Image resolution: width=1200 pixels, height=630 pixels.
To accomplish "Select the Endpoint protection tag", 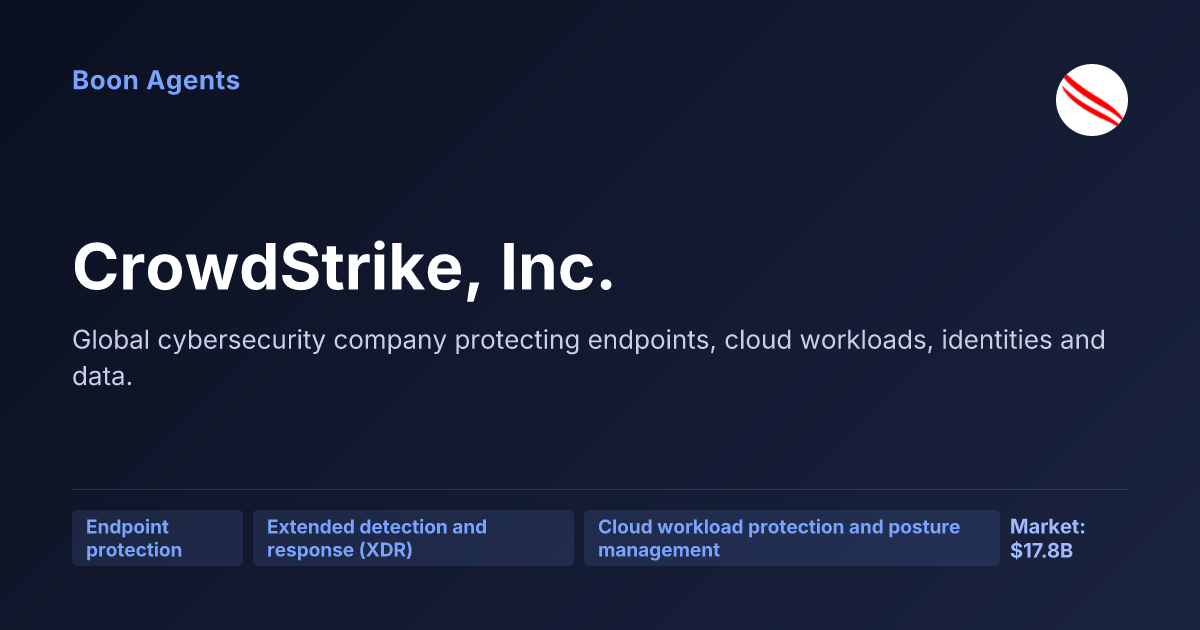I will click(x=157, y=538).
